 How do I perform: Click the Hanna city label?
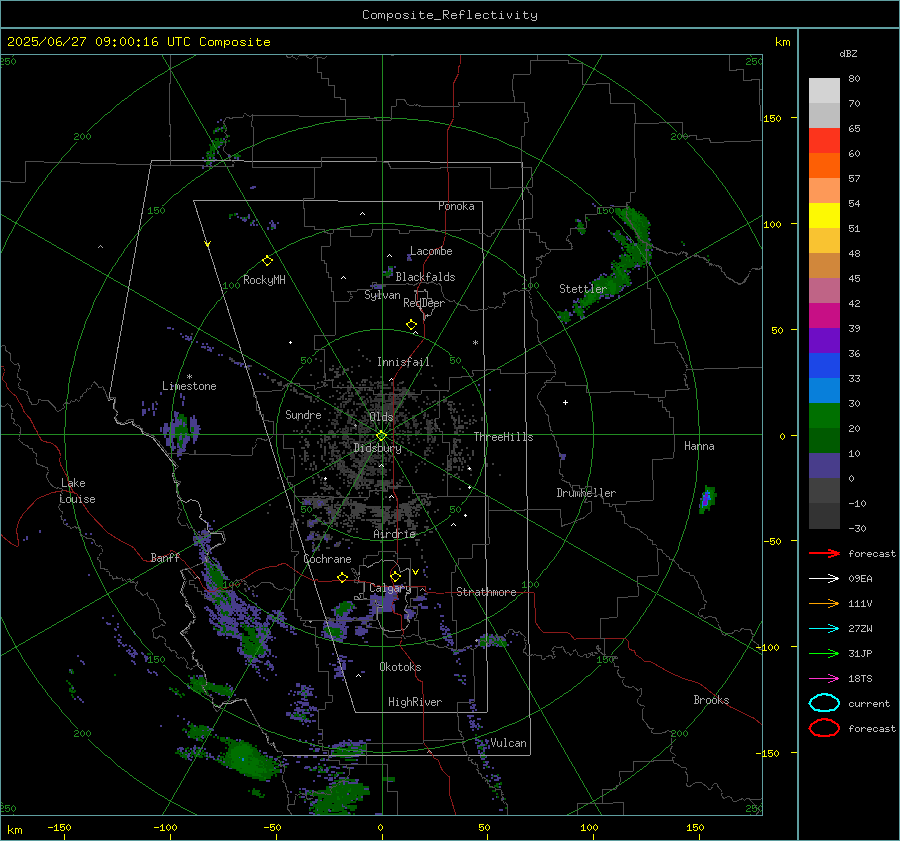coord(699,446)
